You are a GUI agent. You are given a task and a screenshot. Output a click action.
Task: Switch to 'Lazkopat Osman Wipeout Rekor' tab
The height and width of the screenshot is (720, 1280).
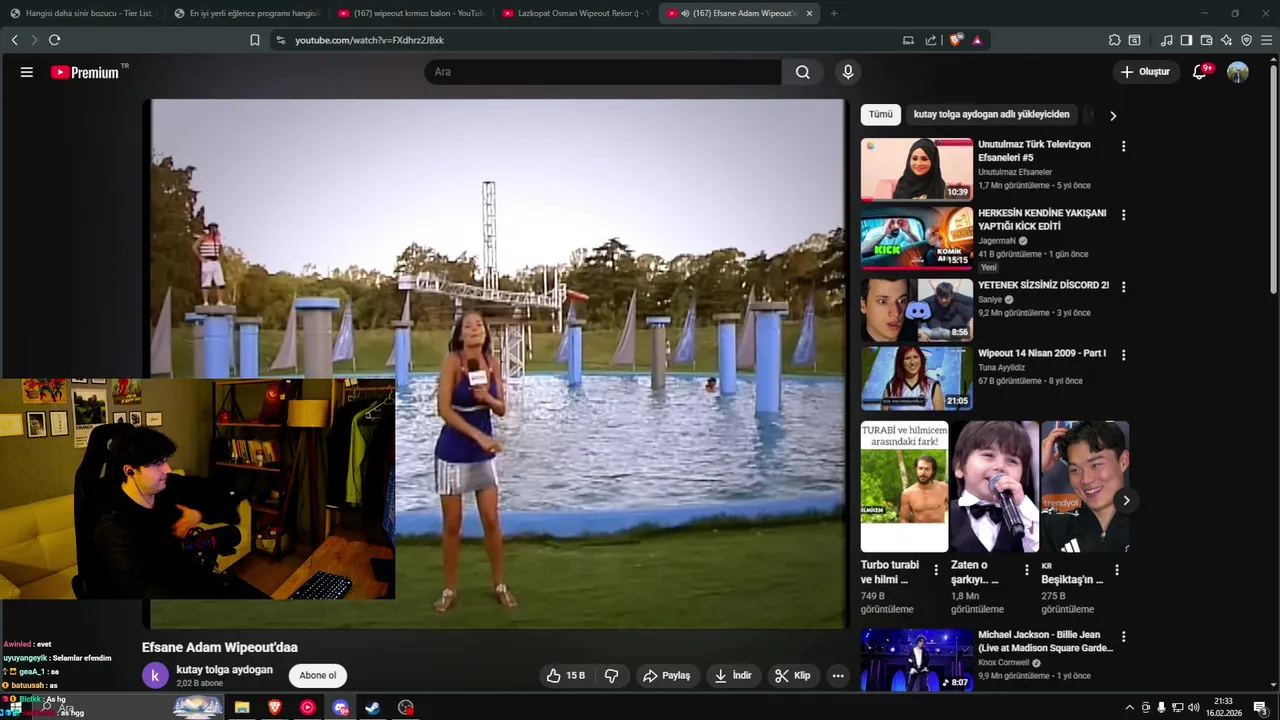(575, 13)
